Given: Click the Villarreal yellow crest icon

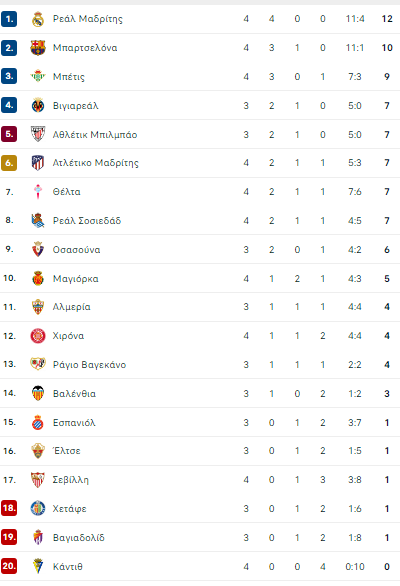Looking at the screenshot, I should point(38,106).
